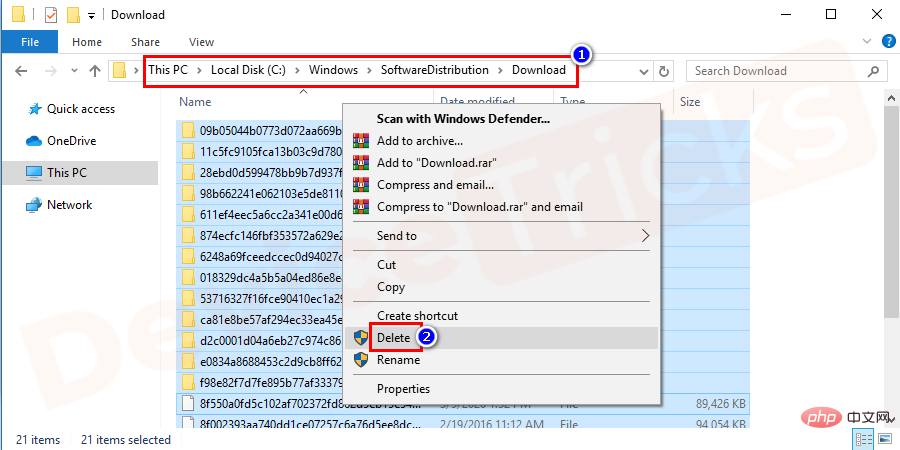Choose Compress to "Download.rar" and email
This screenshot has height=450, width=900.
pos(501,207)
